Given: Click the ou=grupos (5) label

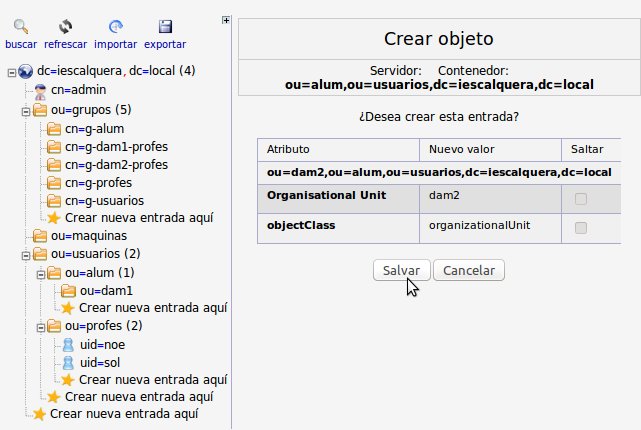Looking at the screenshot, I should tap(91, 110).
